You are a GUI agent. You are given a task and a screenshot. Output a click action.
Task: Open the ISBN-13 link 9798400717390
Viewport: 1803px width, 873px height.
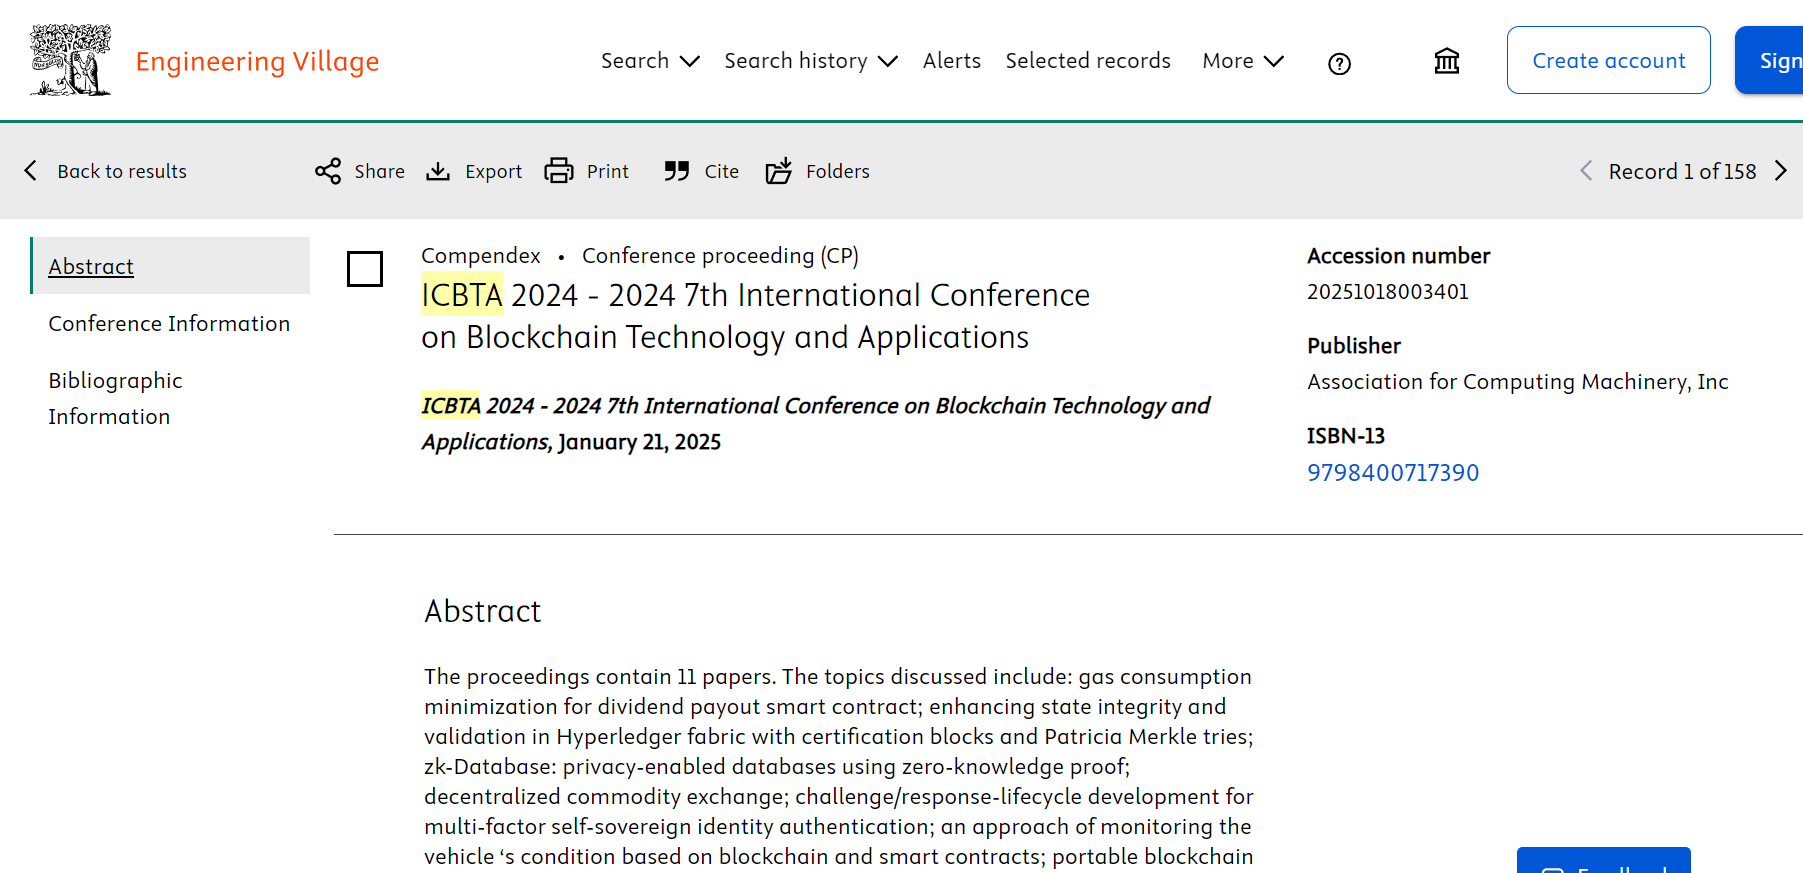[1393, 473]
